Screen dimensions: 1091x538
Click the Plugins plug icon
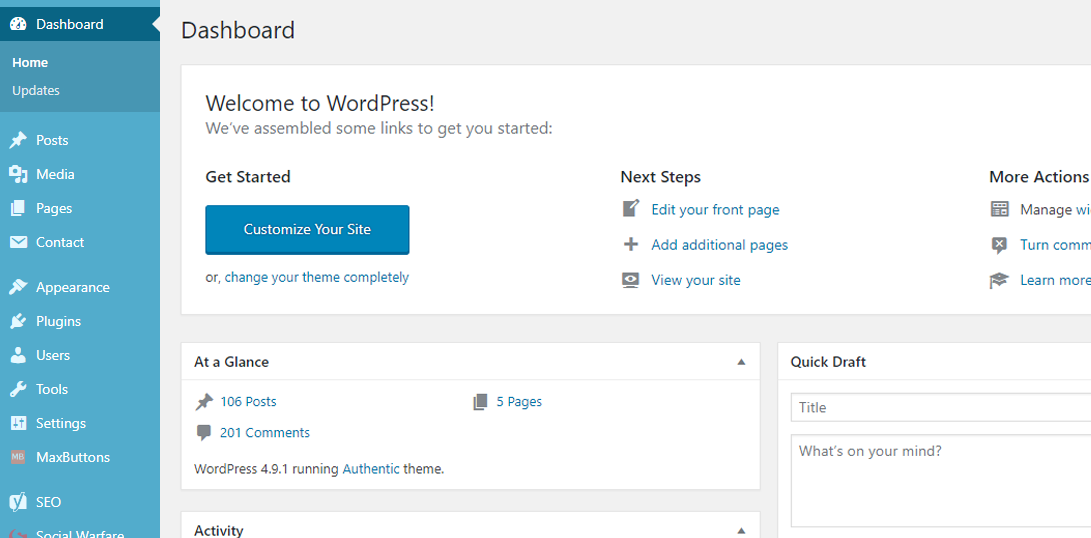pos(18,322)
